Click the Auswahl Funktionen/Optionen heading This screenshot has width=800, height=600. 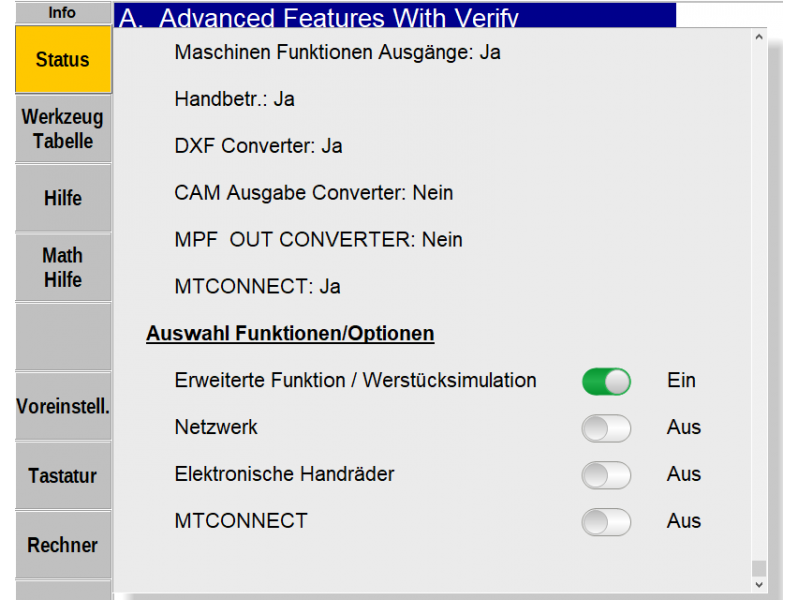point(289,333)
